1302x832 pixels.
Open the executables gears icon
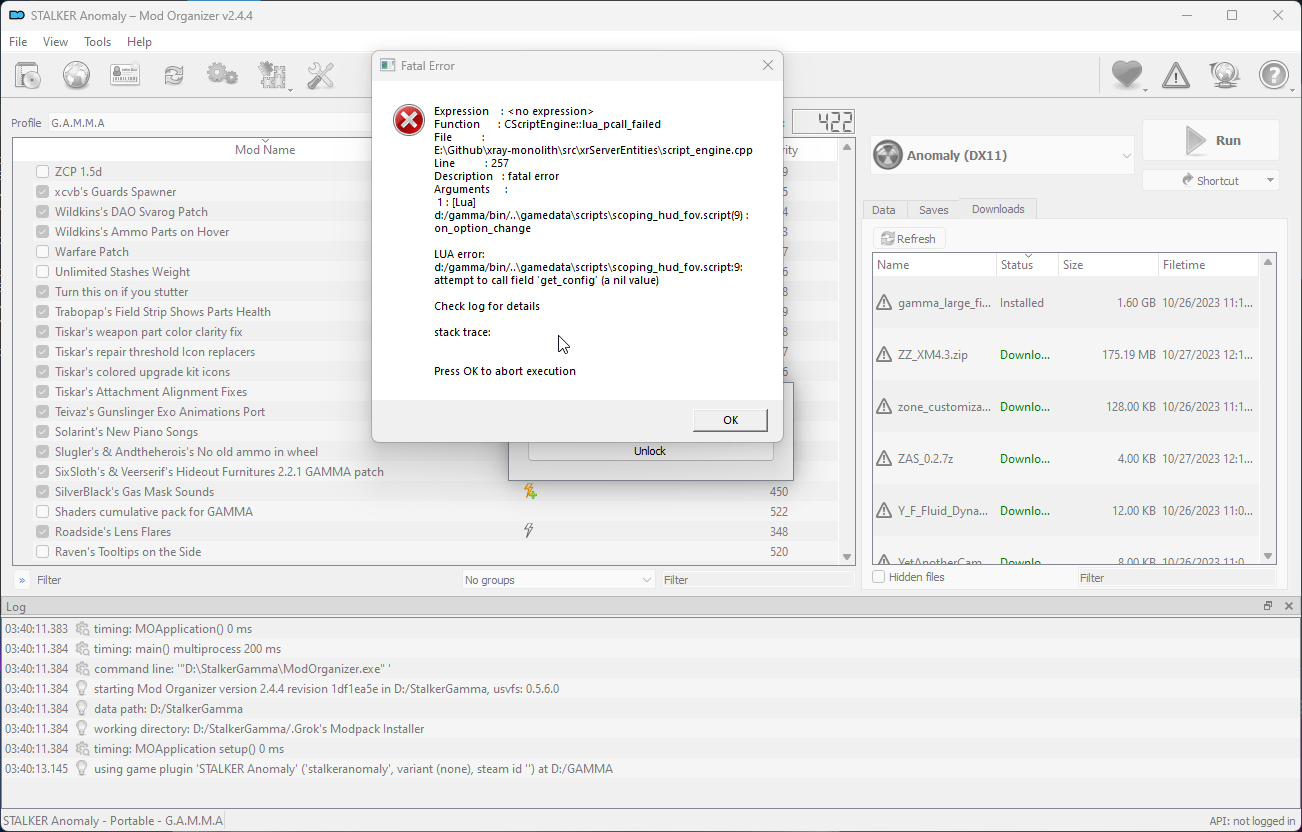[222, 75]
